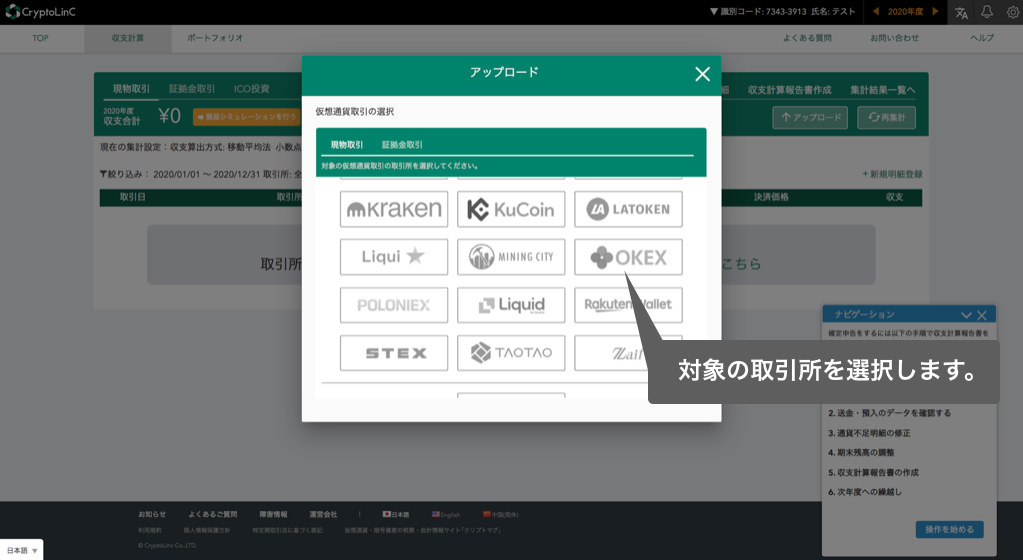
Task: Select the STEX exchange logo
Action: point(393,352)
